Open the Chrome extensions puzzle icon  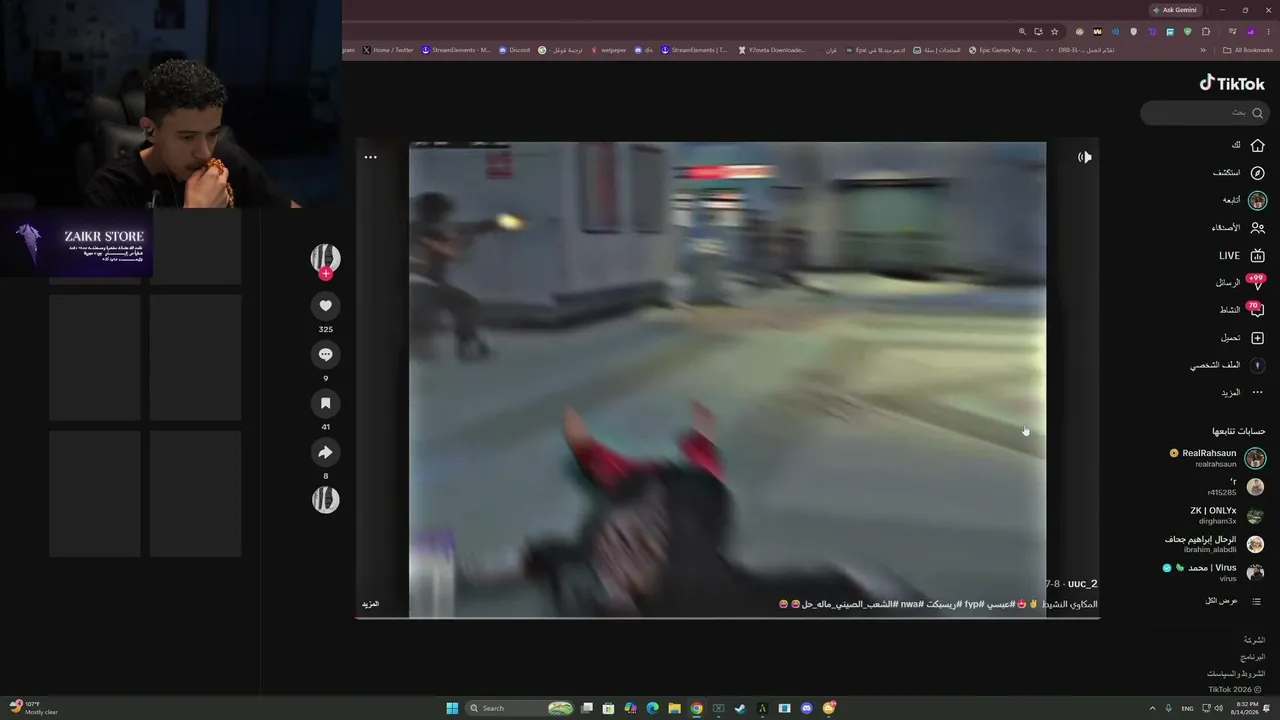click(x=1205, y=32)
